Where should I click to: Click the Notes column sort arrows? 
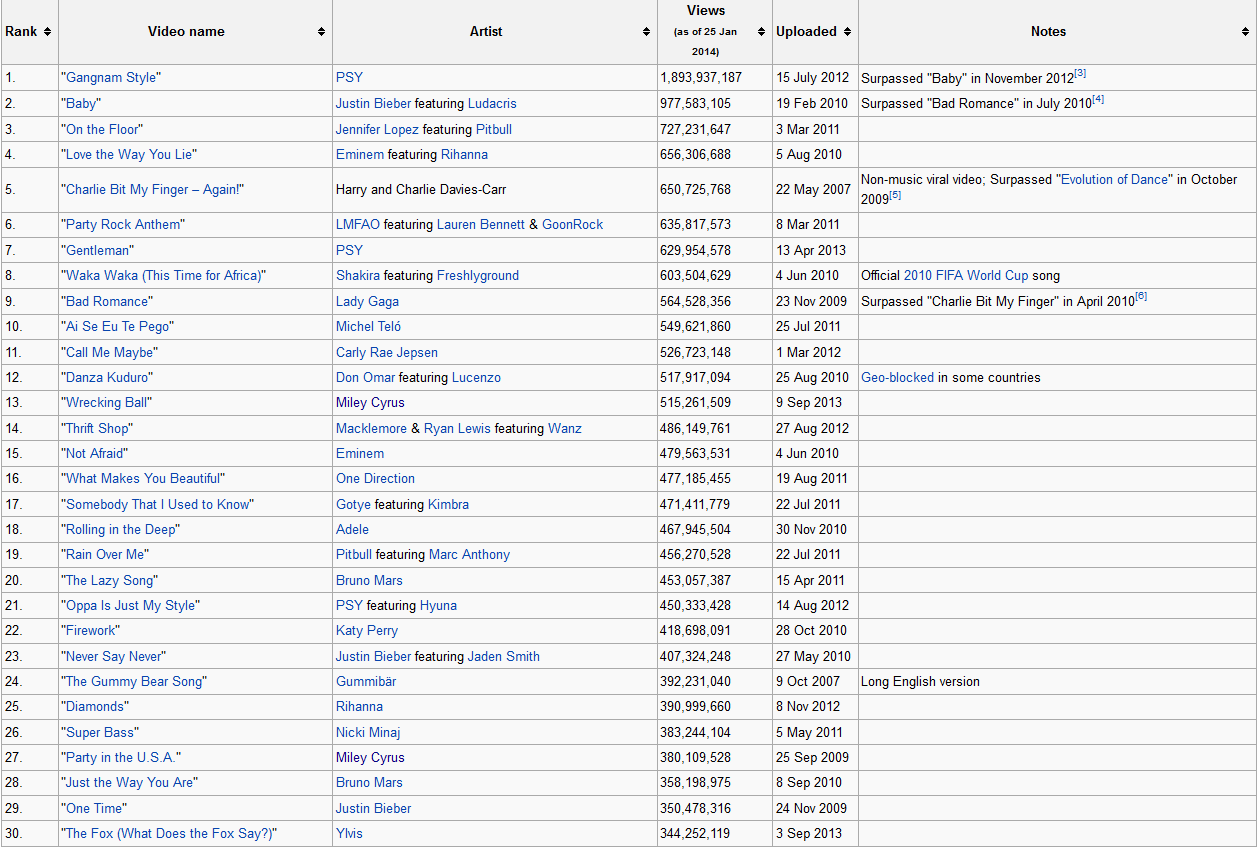coord(1246,32)
